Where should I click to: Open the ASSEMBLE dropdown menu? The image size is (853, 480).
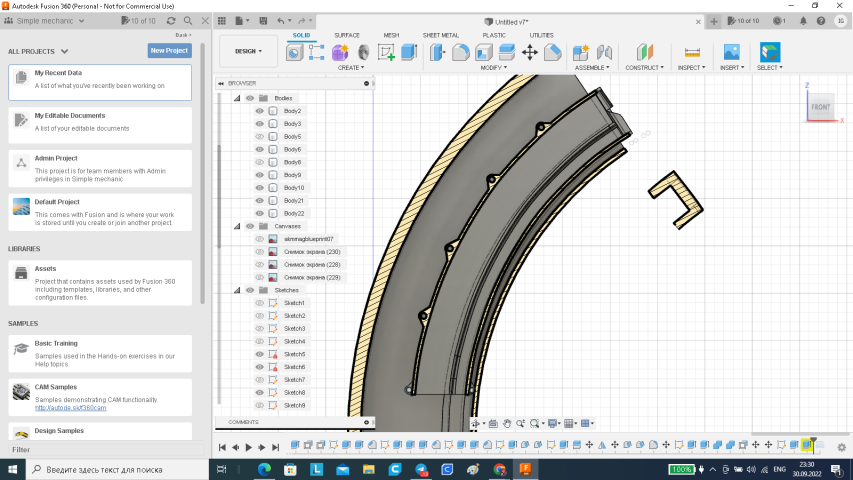click(592, 67)
